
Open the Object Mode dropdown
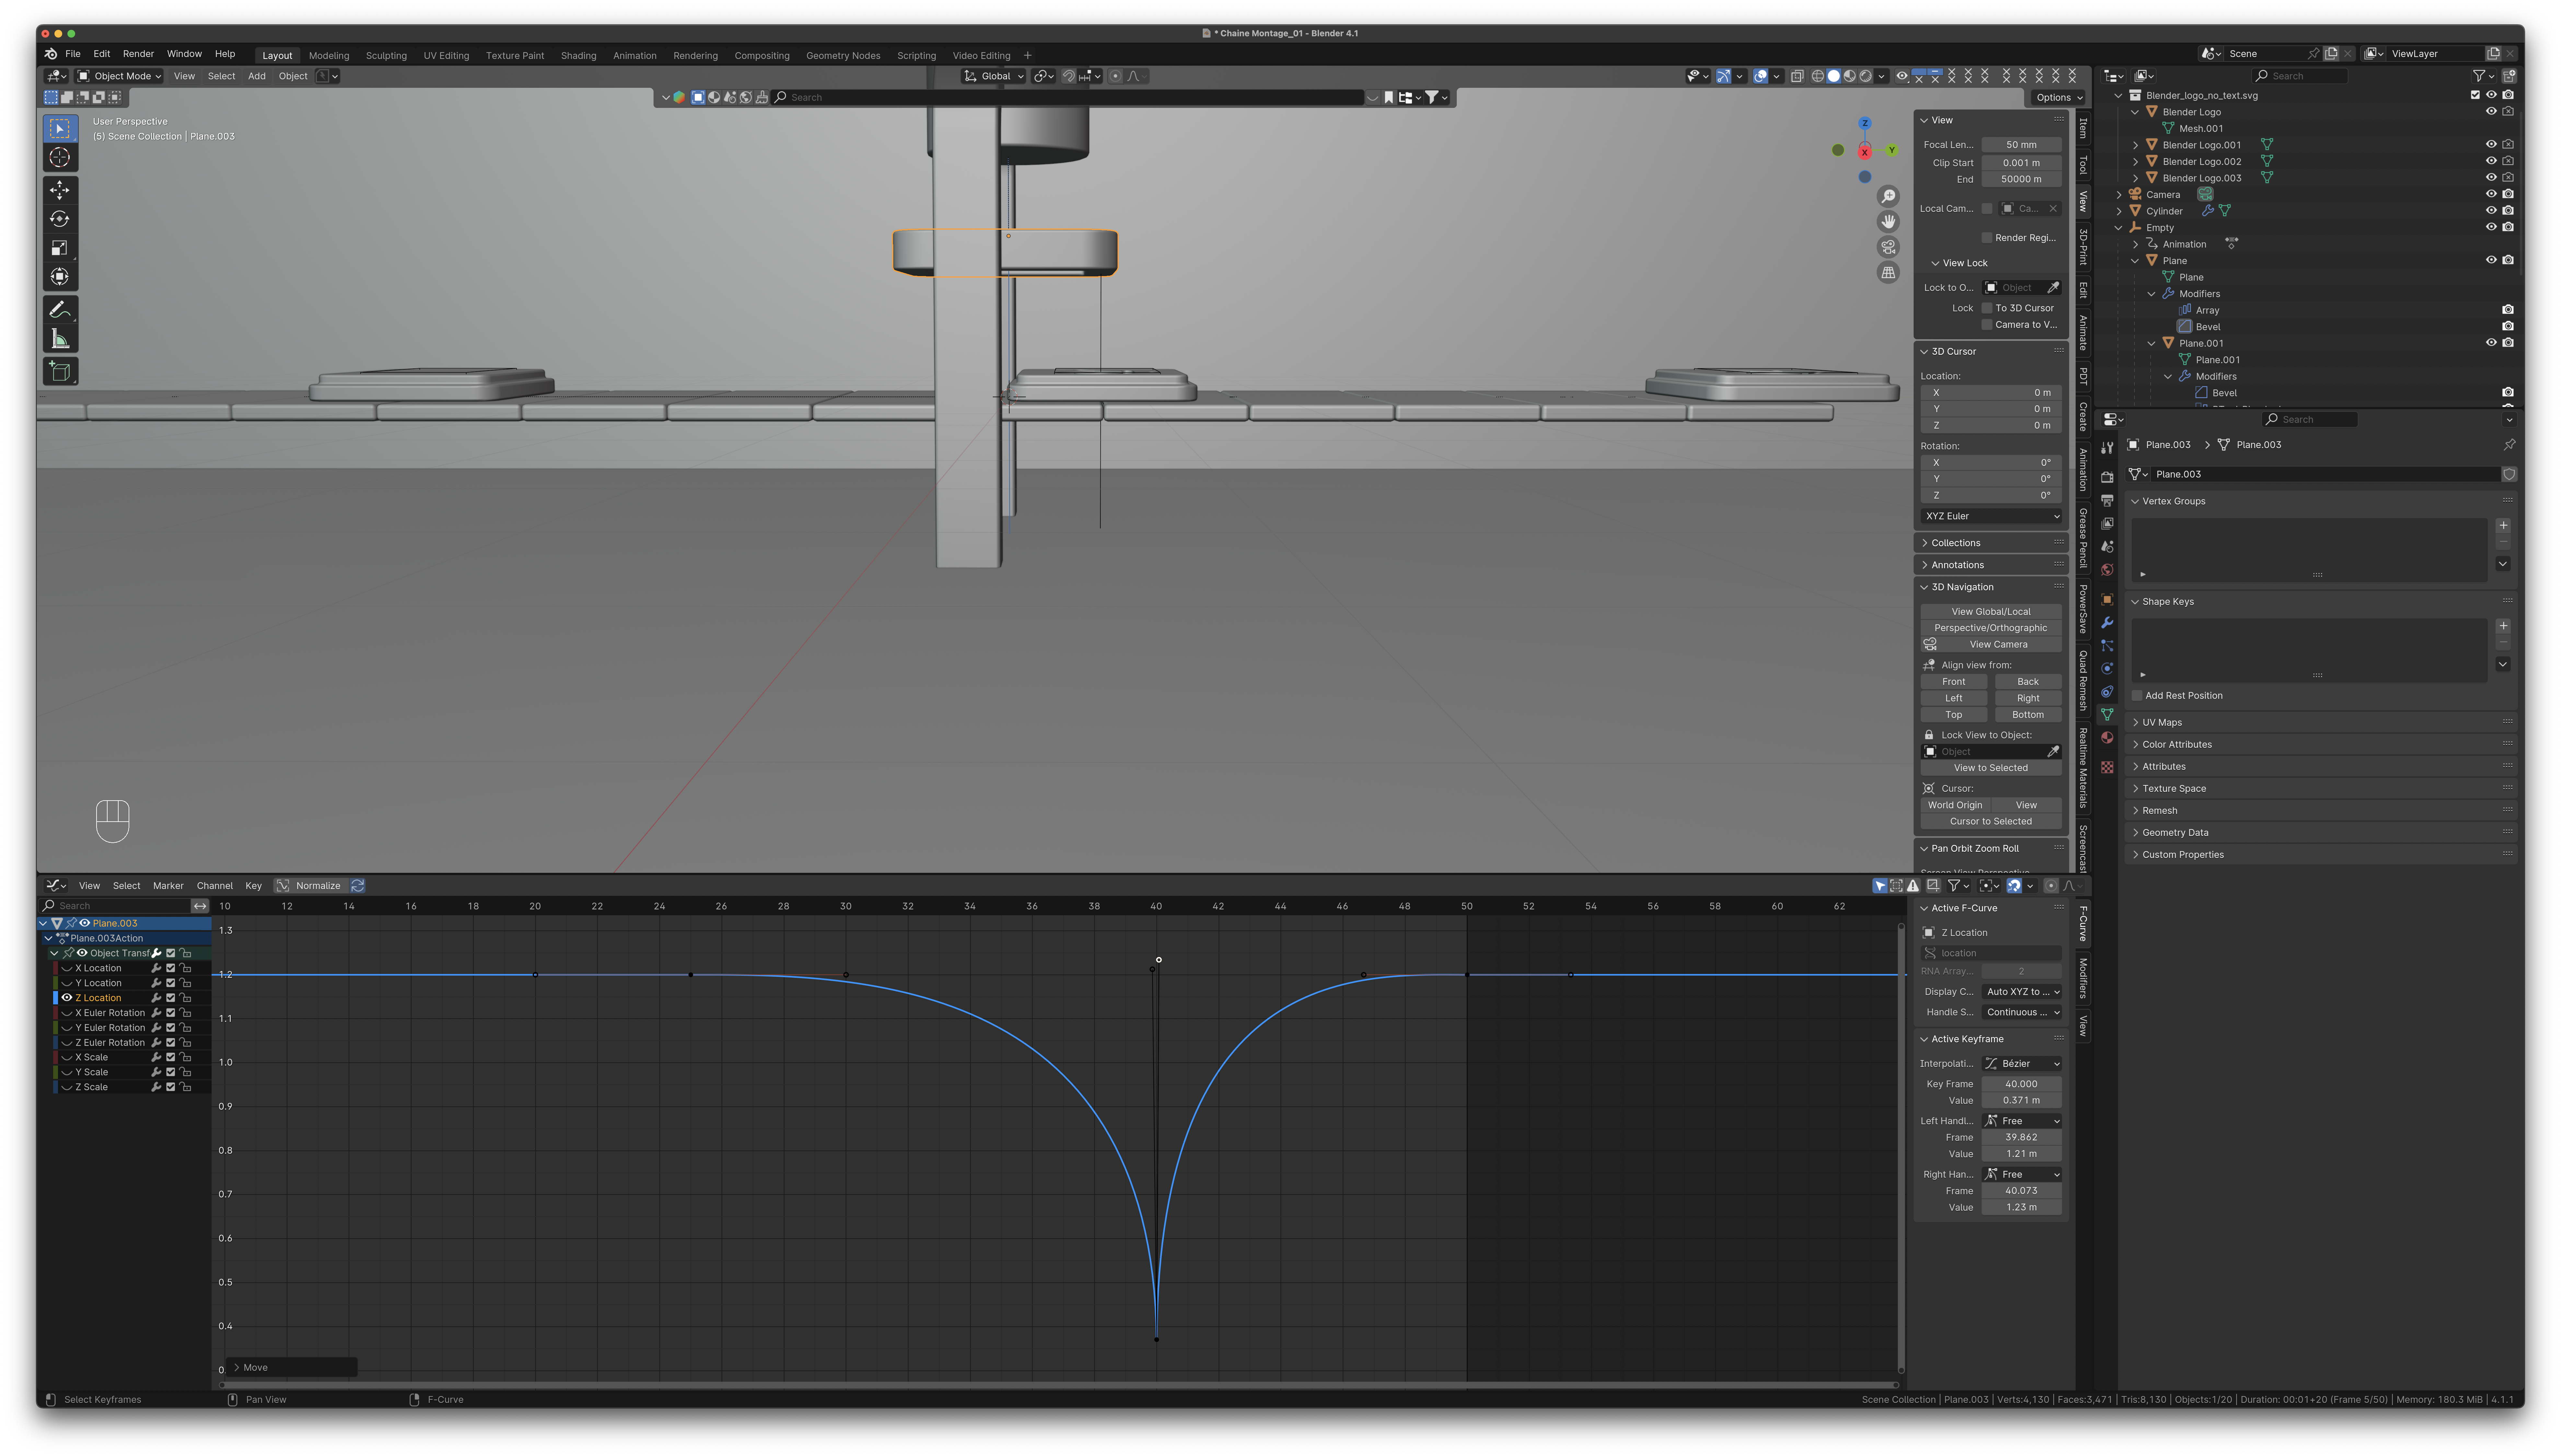click(x=120, y=76)
